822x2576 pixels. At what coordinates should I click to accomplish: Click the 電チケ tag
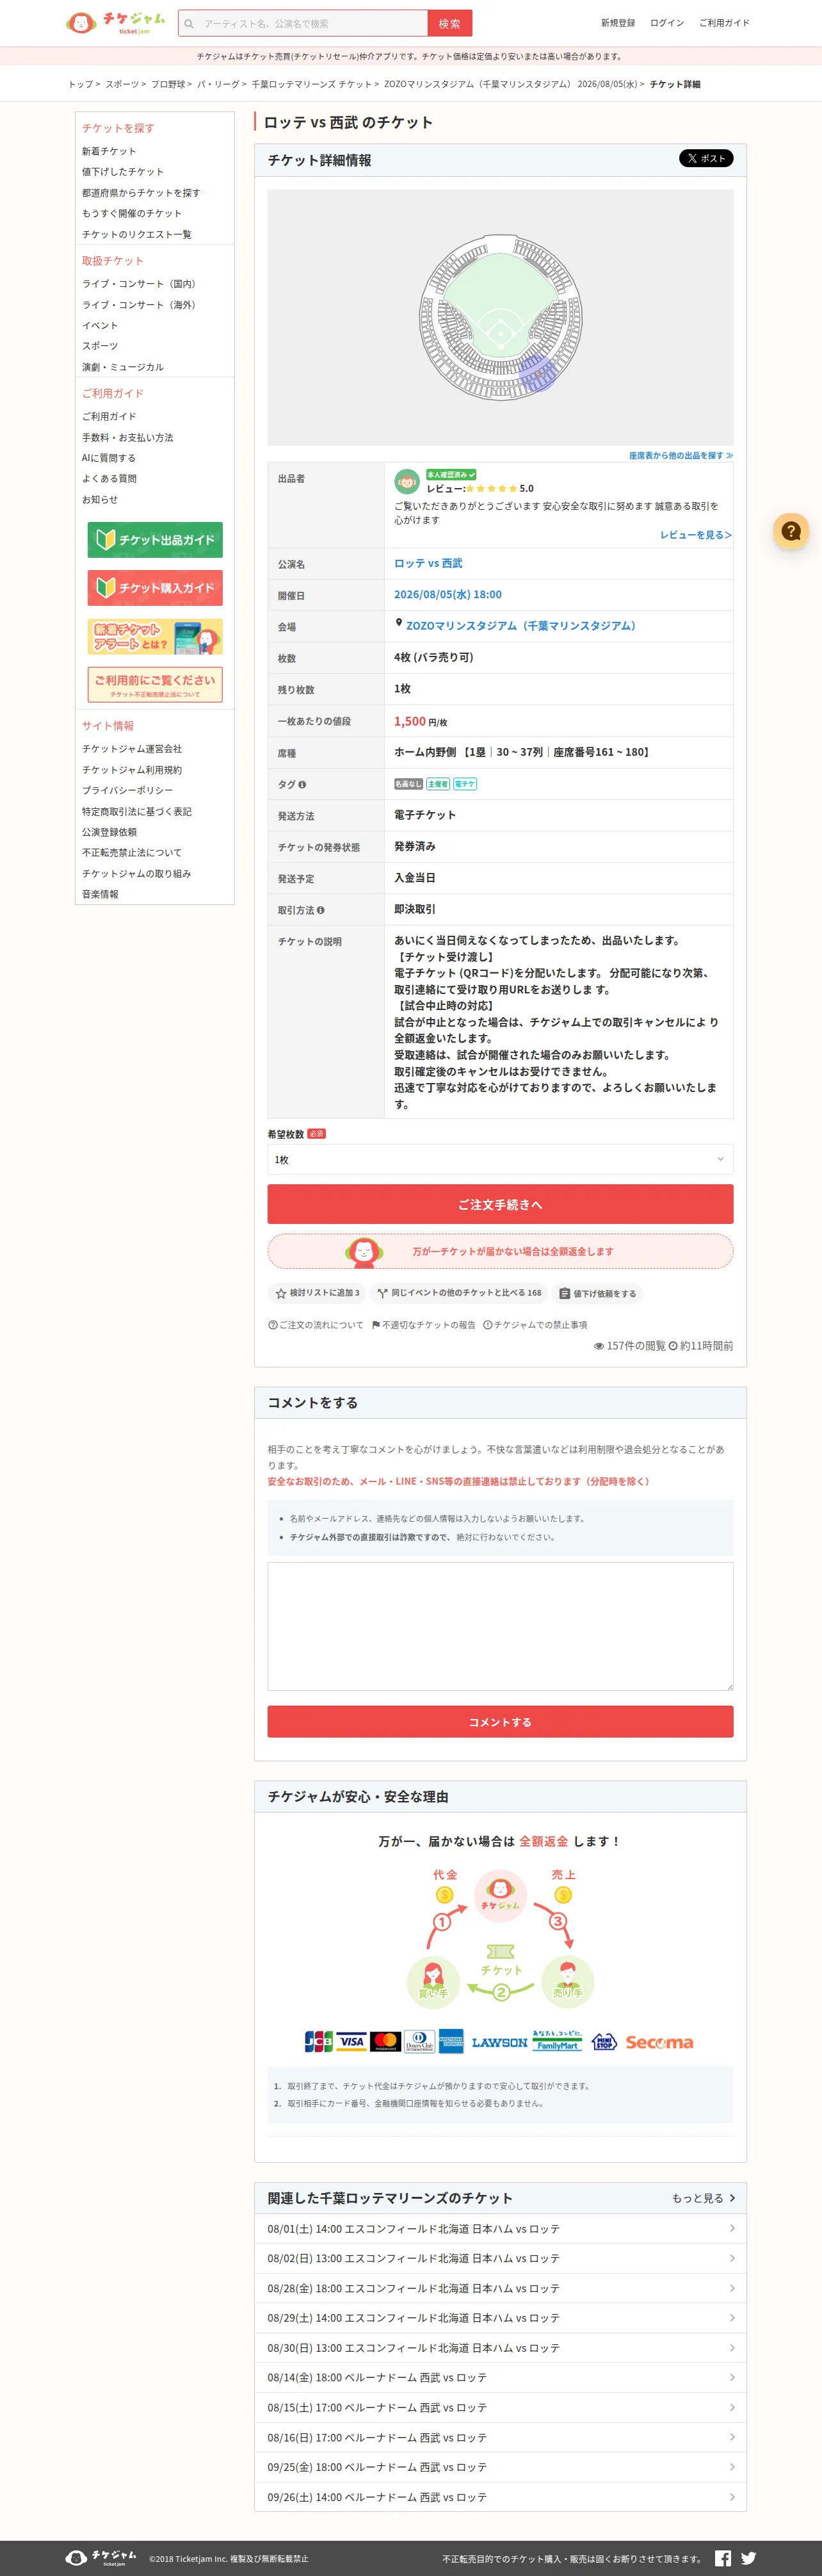(x=465, y=784)
